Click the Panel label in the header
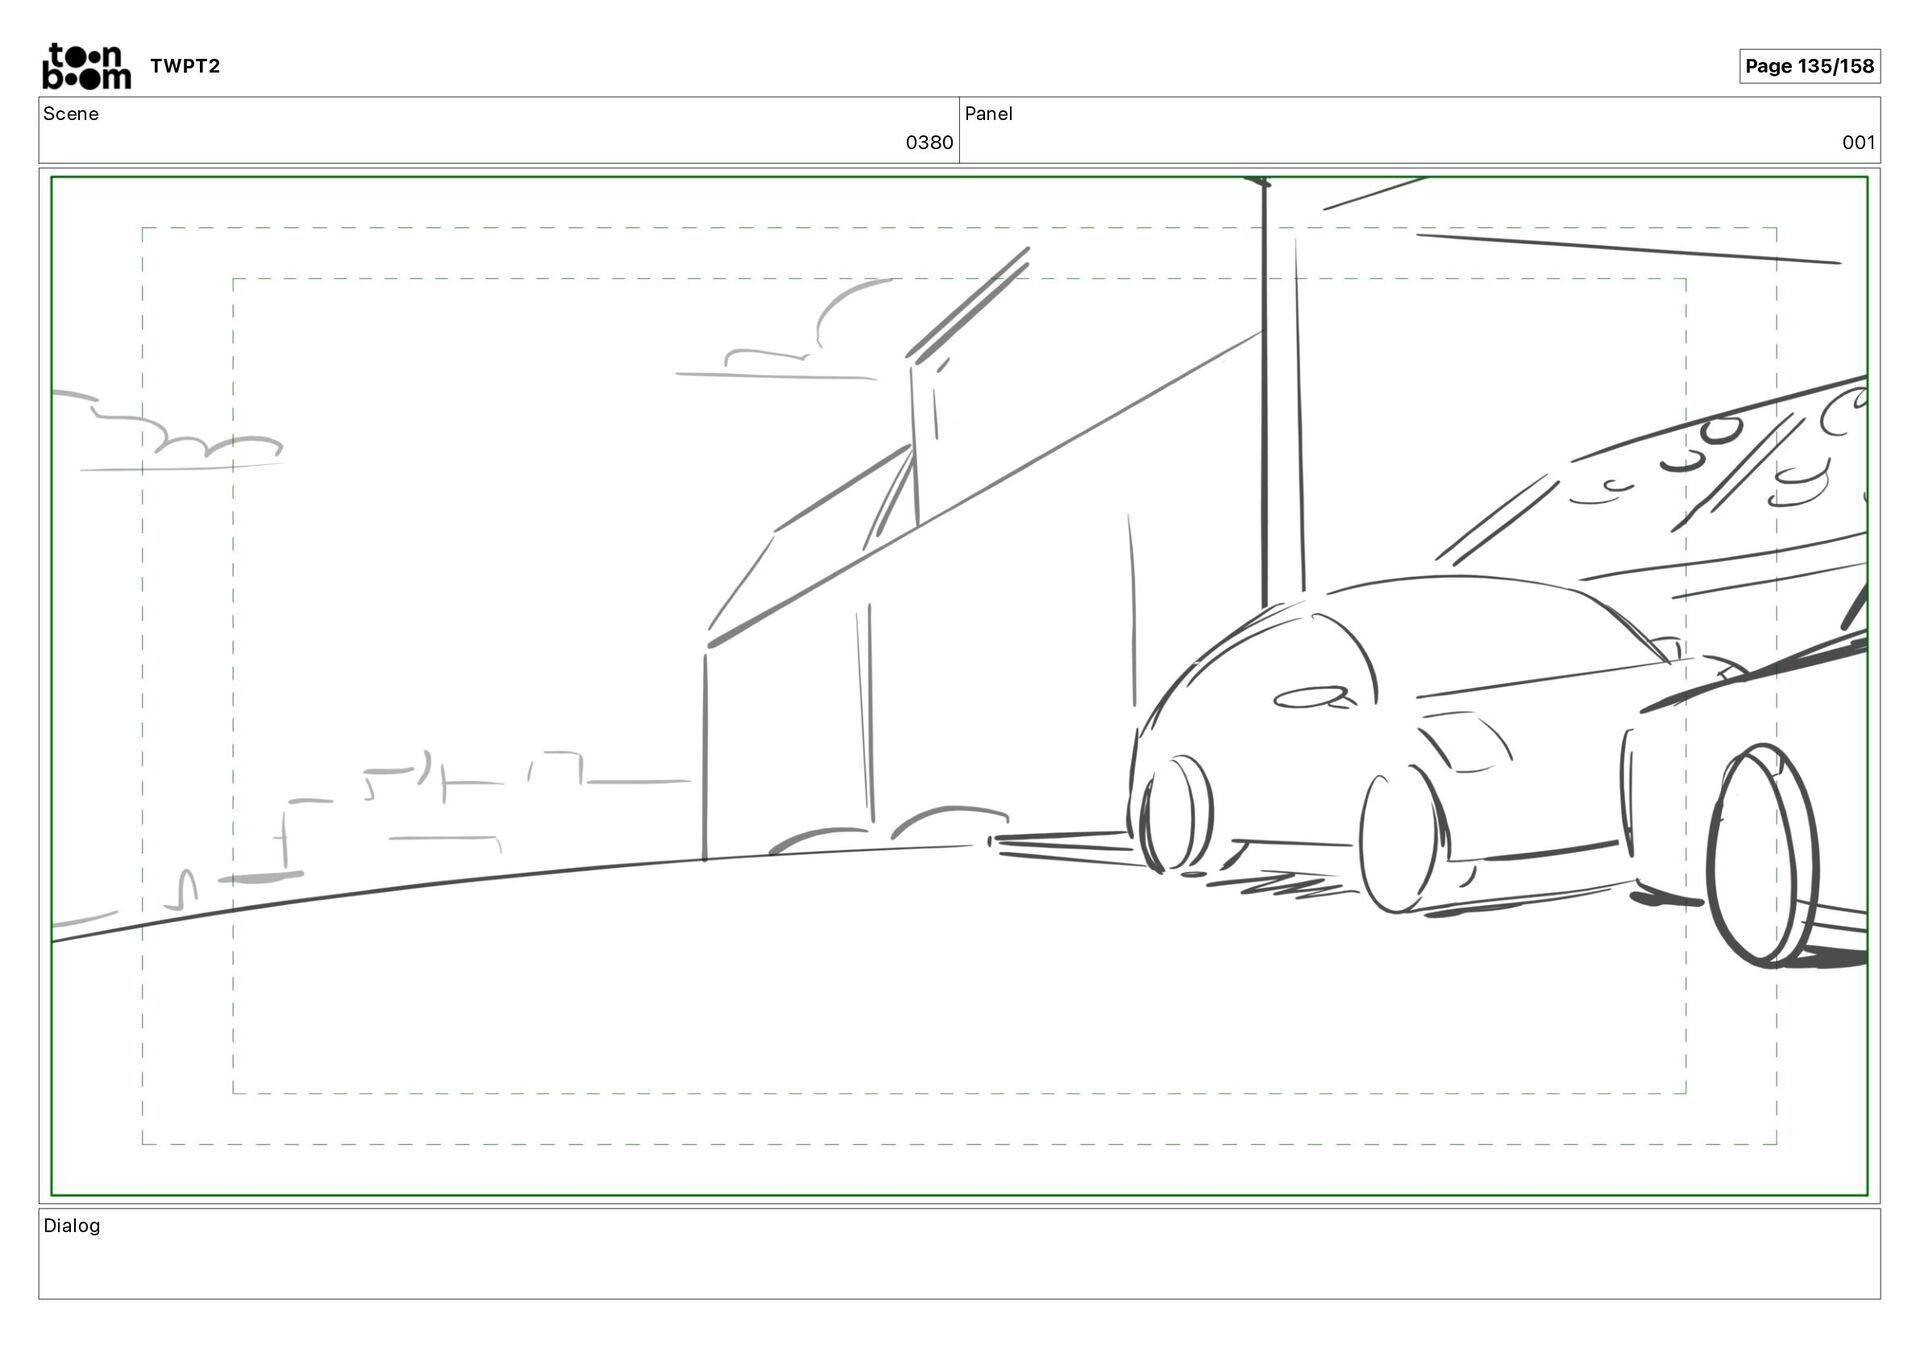Viewport: 1920px width, 1357px height. pyautogui.click(x=988, y=114)
